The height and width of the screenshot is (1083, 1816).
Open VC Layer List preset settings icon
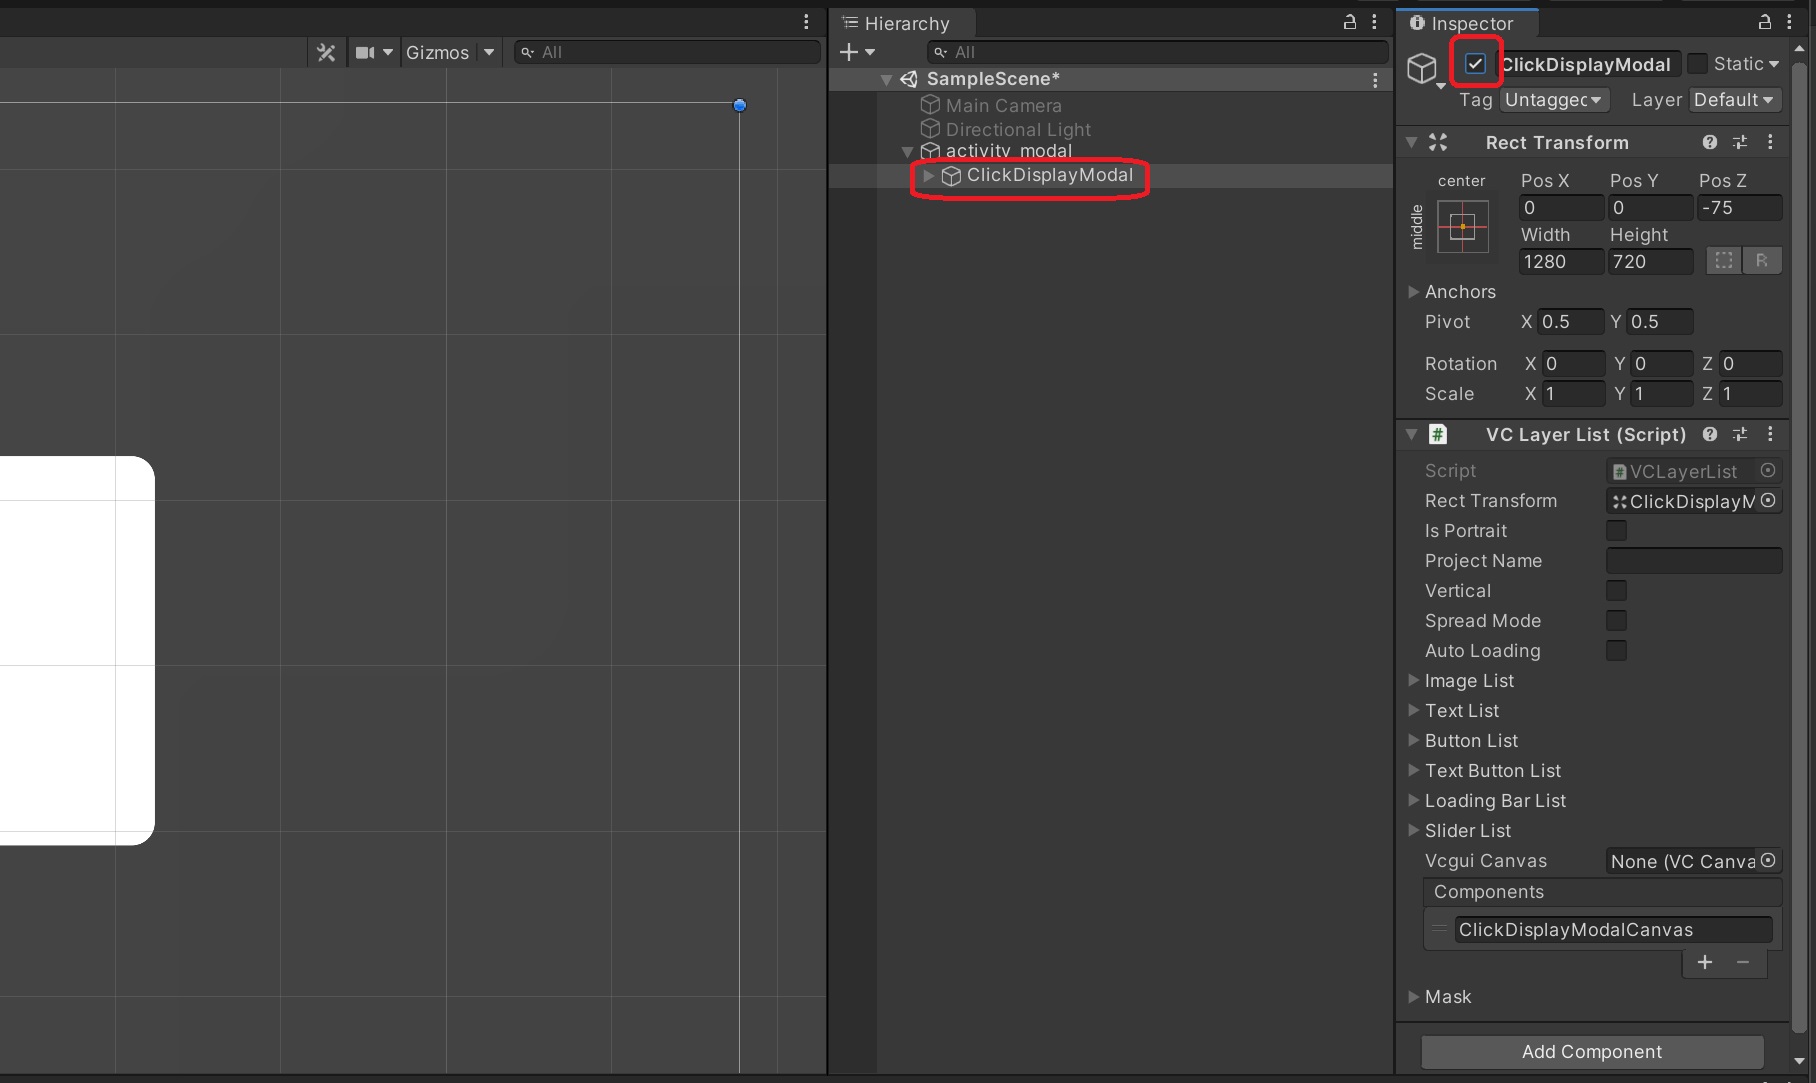click(1740, 435)
